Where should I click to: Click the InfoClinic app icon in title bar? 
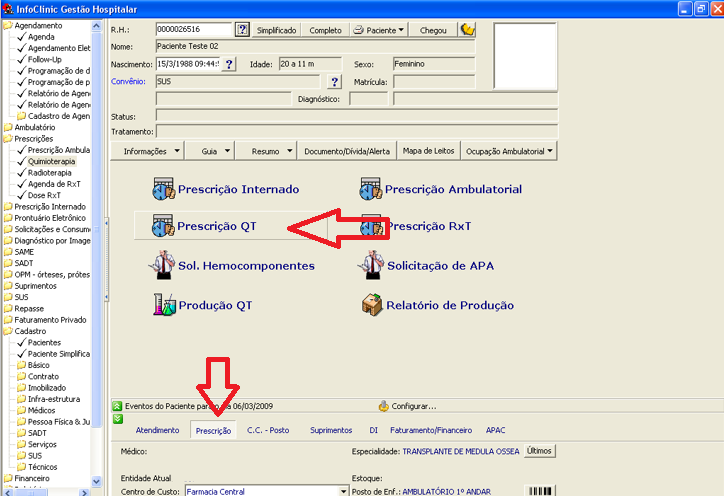pos(8,8)
